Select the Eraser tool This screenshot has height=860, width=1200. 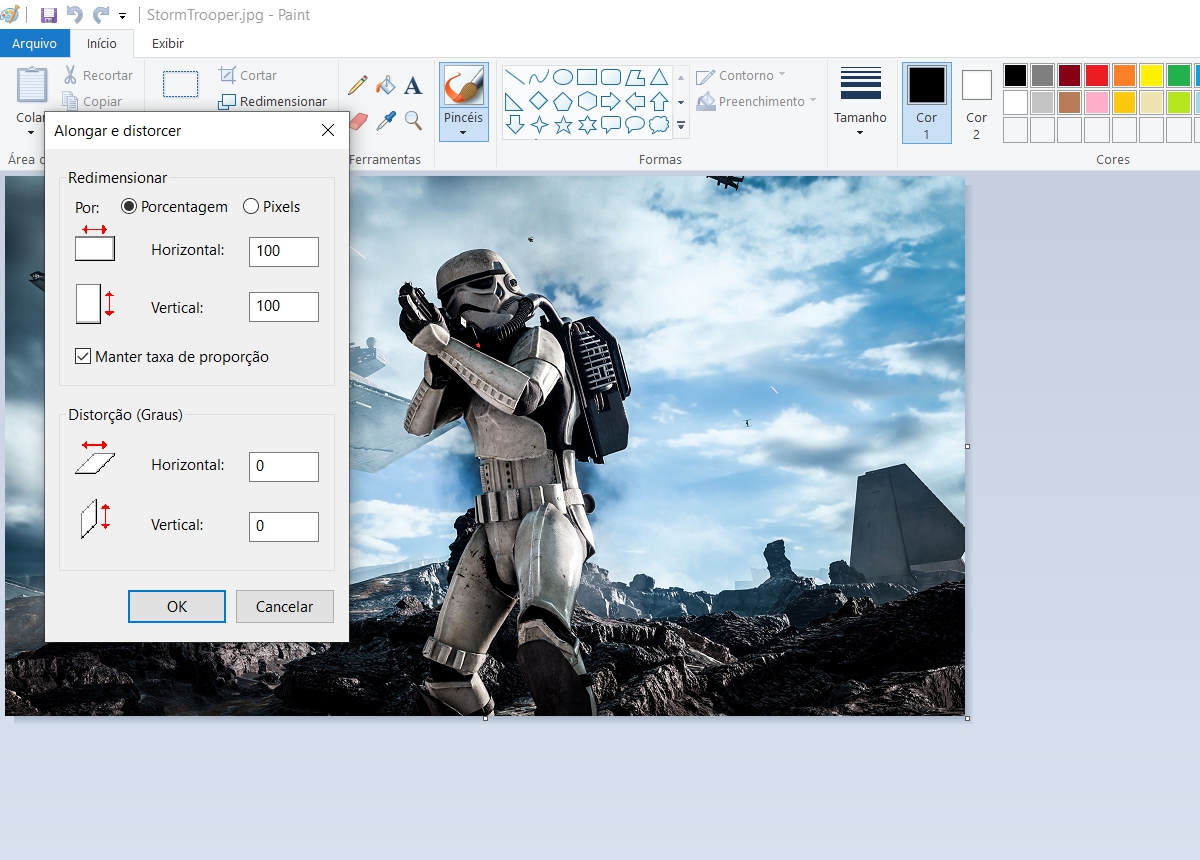tap(357, 121)
